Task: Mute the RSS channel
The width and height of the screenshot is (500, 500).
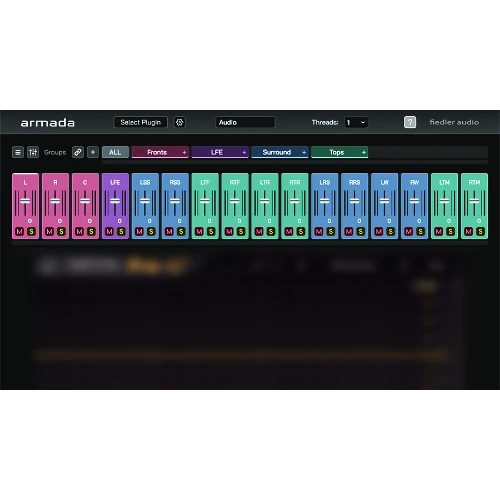Action: pos(169,231)
